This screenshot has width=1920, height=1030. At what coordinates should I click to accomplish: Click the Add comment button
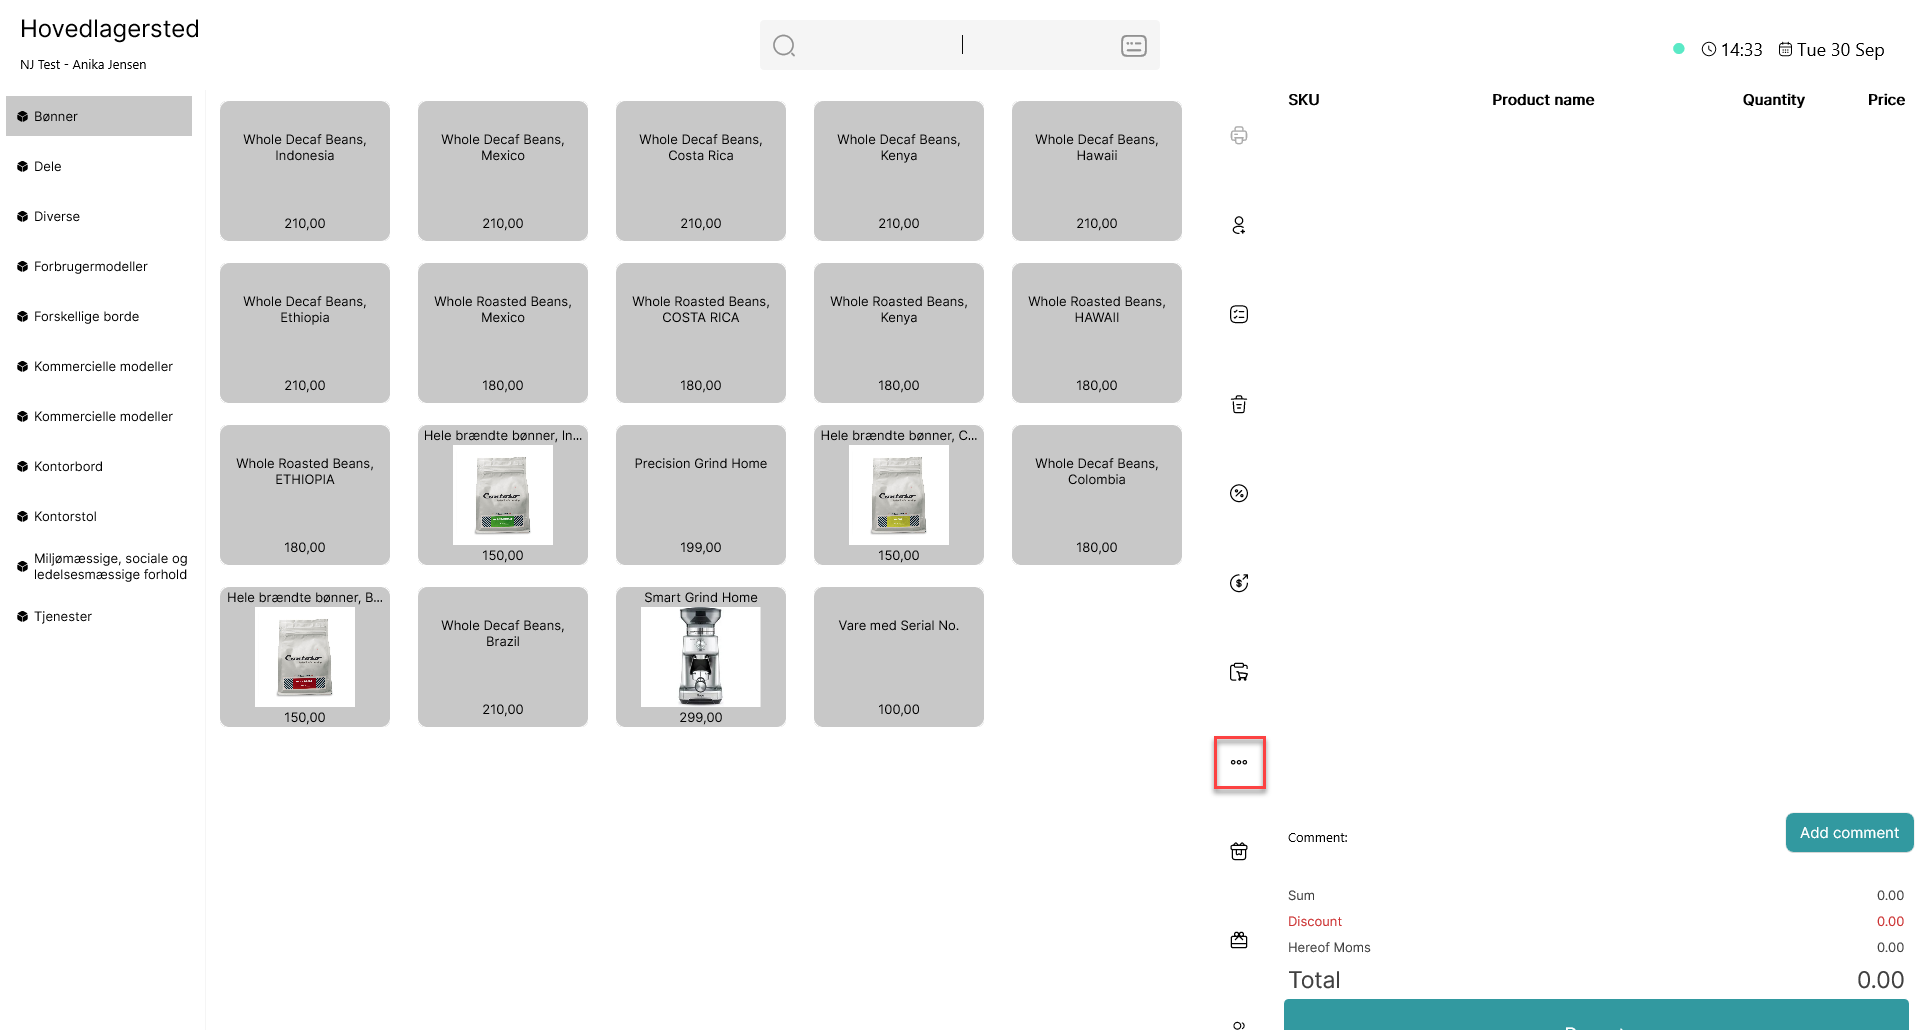(x=1849, y=832)
